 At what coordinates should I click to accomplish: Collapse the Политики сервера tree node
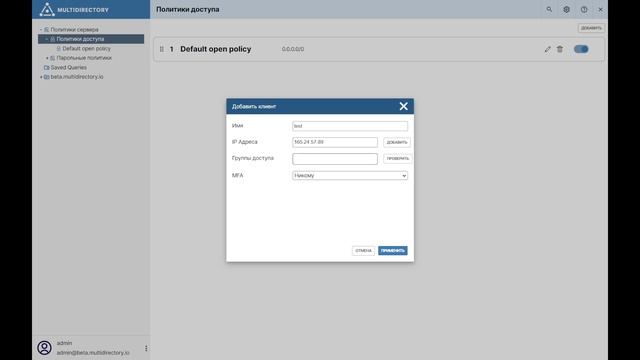coord(41,29)
